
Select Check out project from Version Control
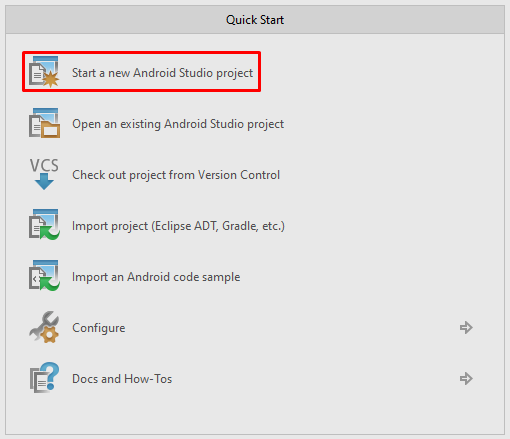click(176, 175)
